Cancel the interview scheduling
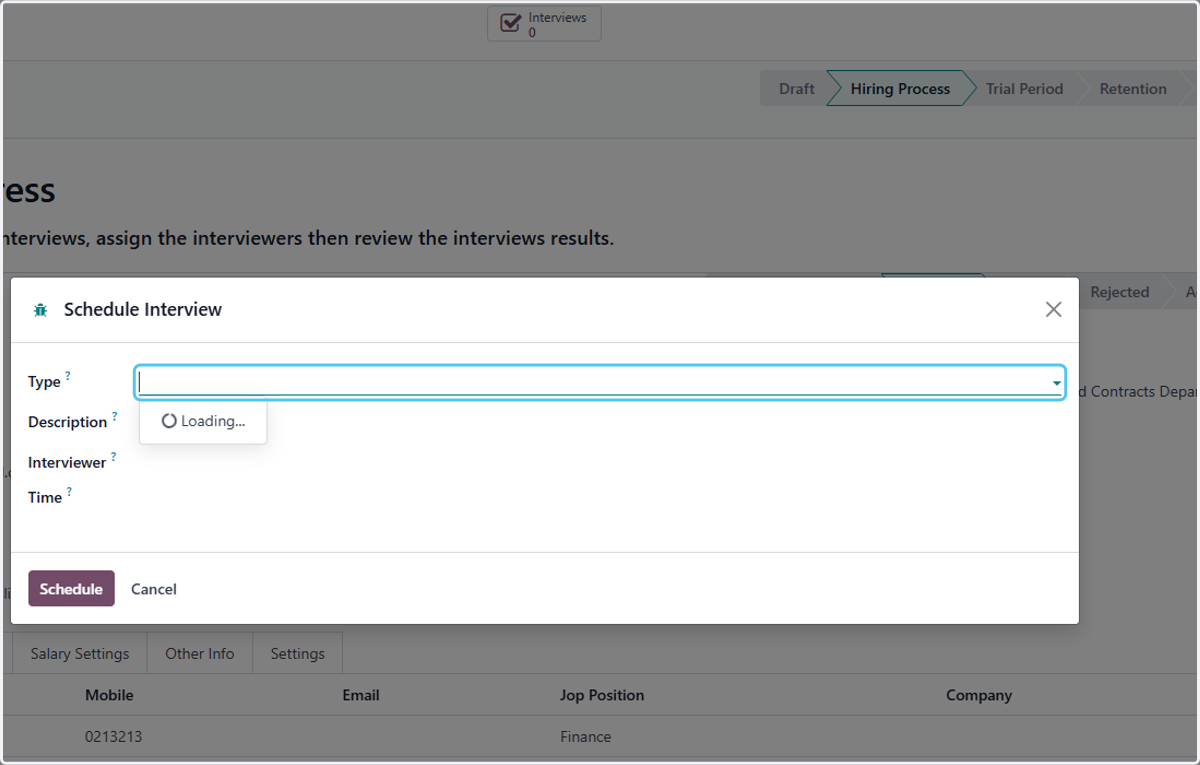The image size is (1200, 765). (x=154, y=589)
